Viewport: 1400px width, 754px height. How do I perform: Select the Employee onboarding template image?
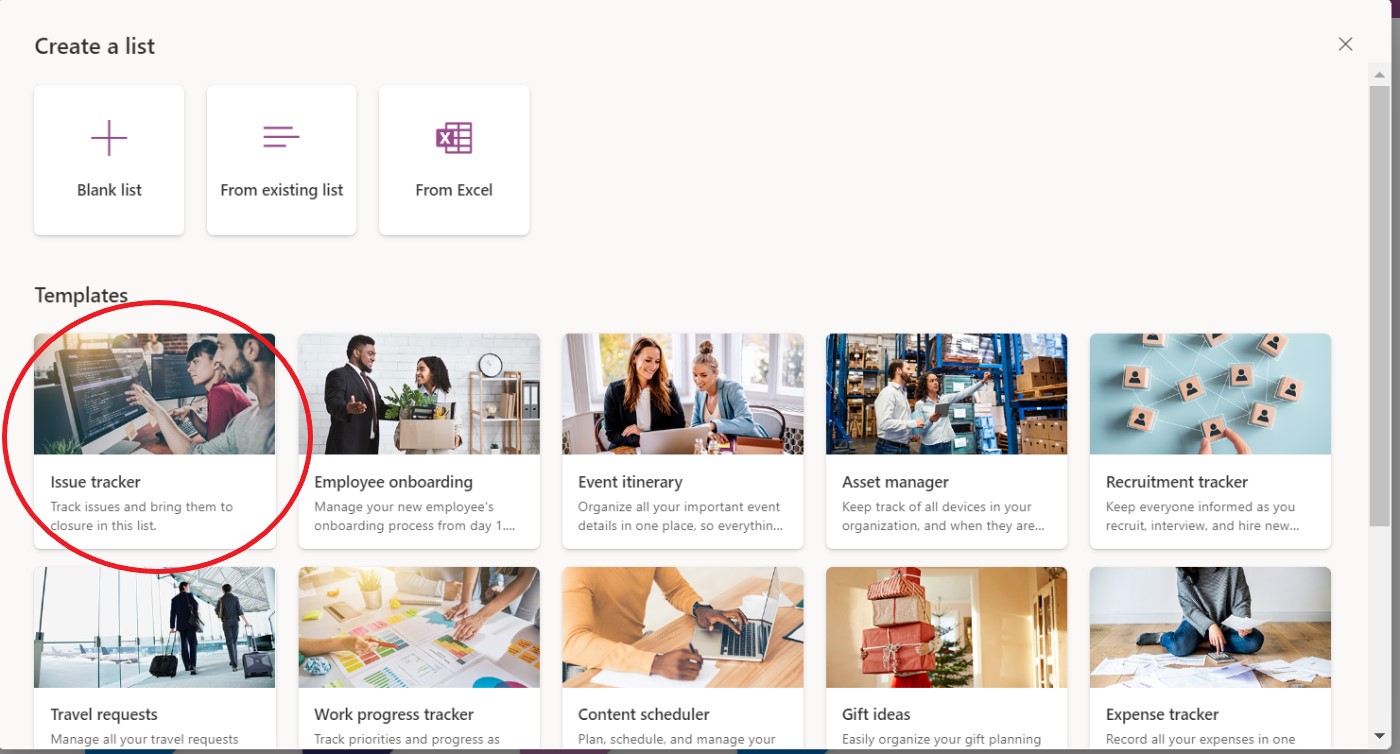[419, 394]
